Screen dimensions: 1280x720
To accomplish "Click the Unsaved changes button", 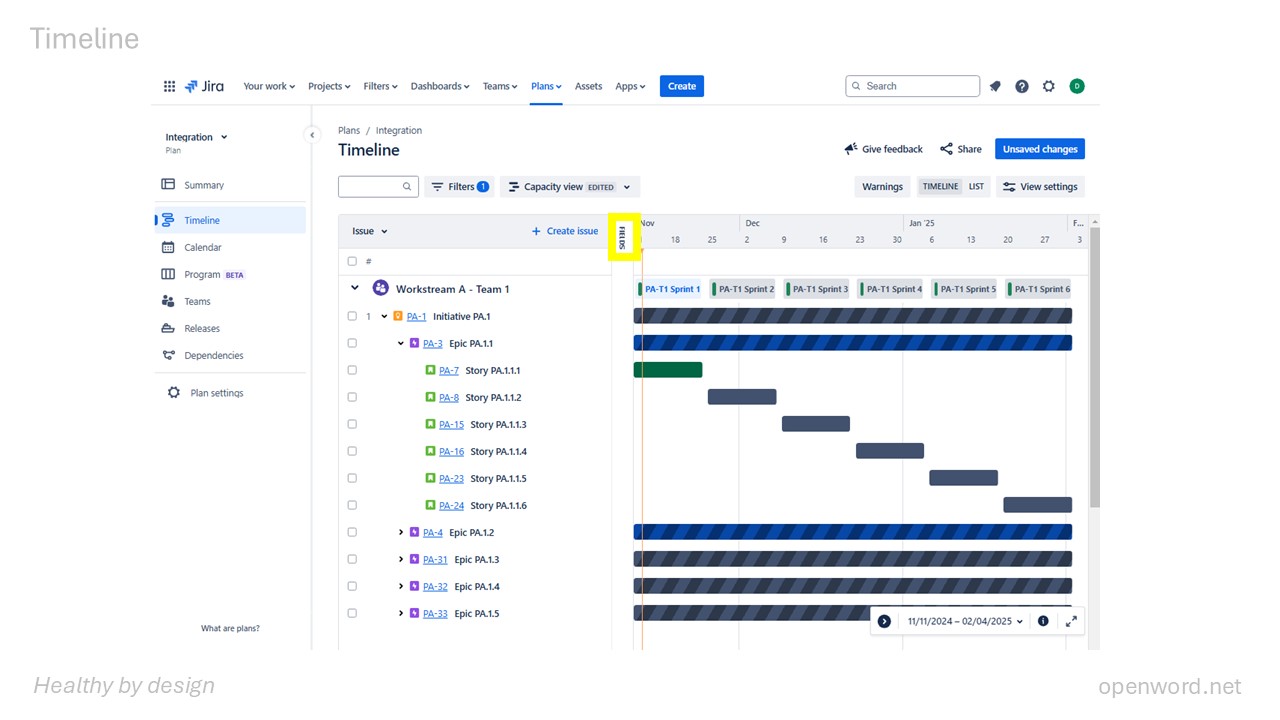I will 1040,149.
